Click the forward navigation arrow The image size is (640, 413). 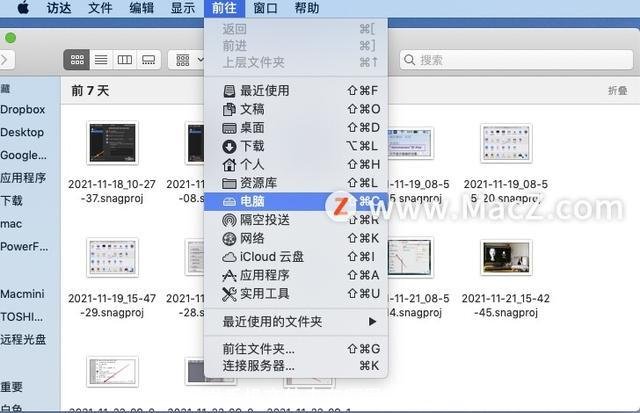[x=6, y=60]
